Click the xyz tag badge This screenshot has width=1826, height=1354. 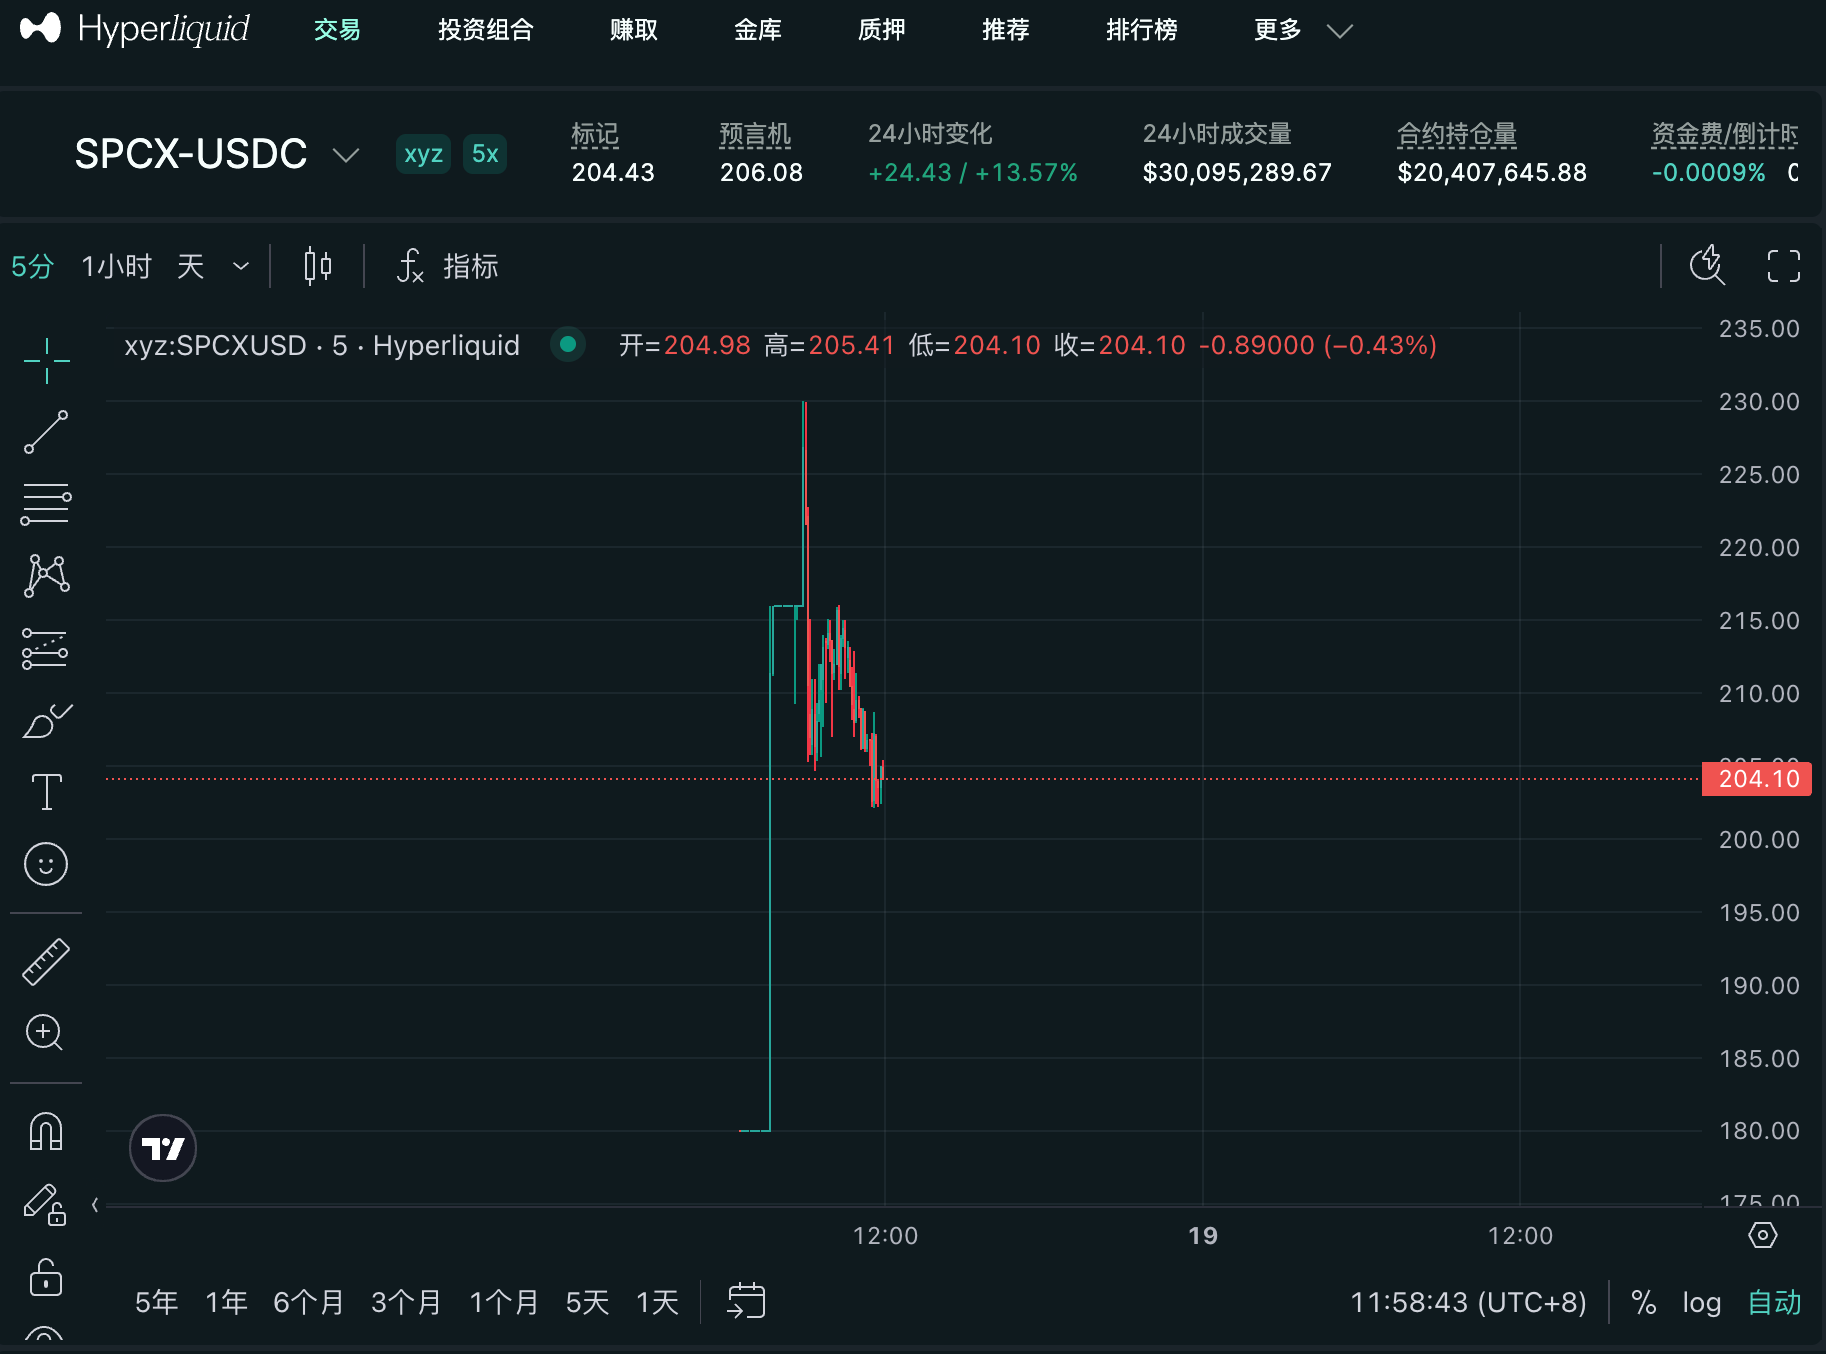tap(423, 154)
